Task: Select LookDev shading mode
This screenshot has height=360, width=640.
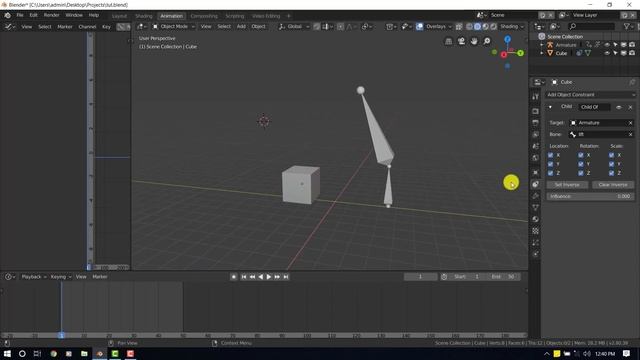Action: (x=485, y=27)
